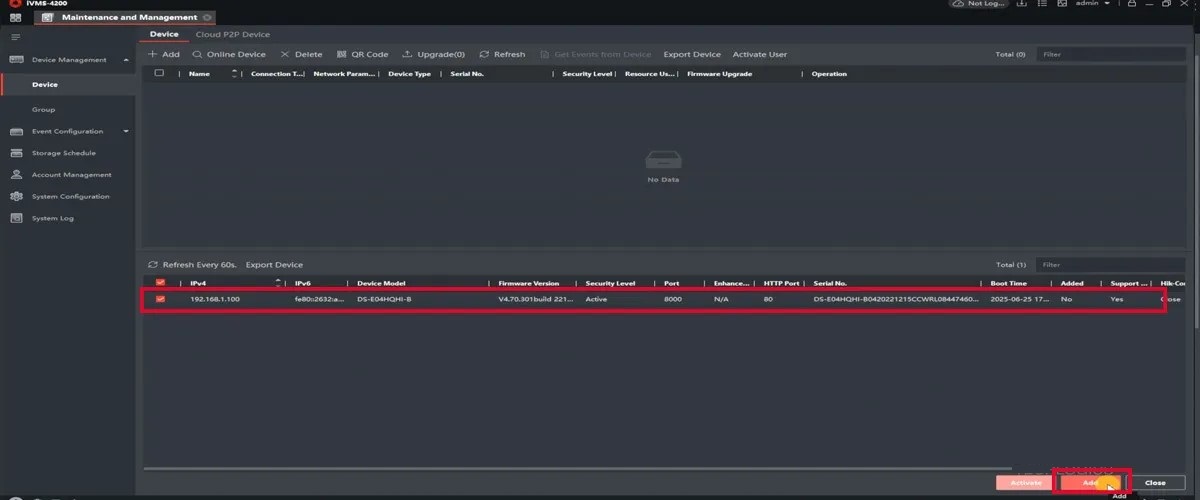Switch to the Cloud P2P Device tab
1200x500 pixels.
pos(233,35)
